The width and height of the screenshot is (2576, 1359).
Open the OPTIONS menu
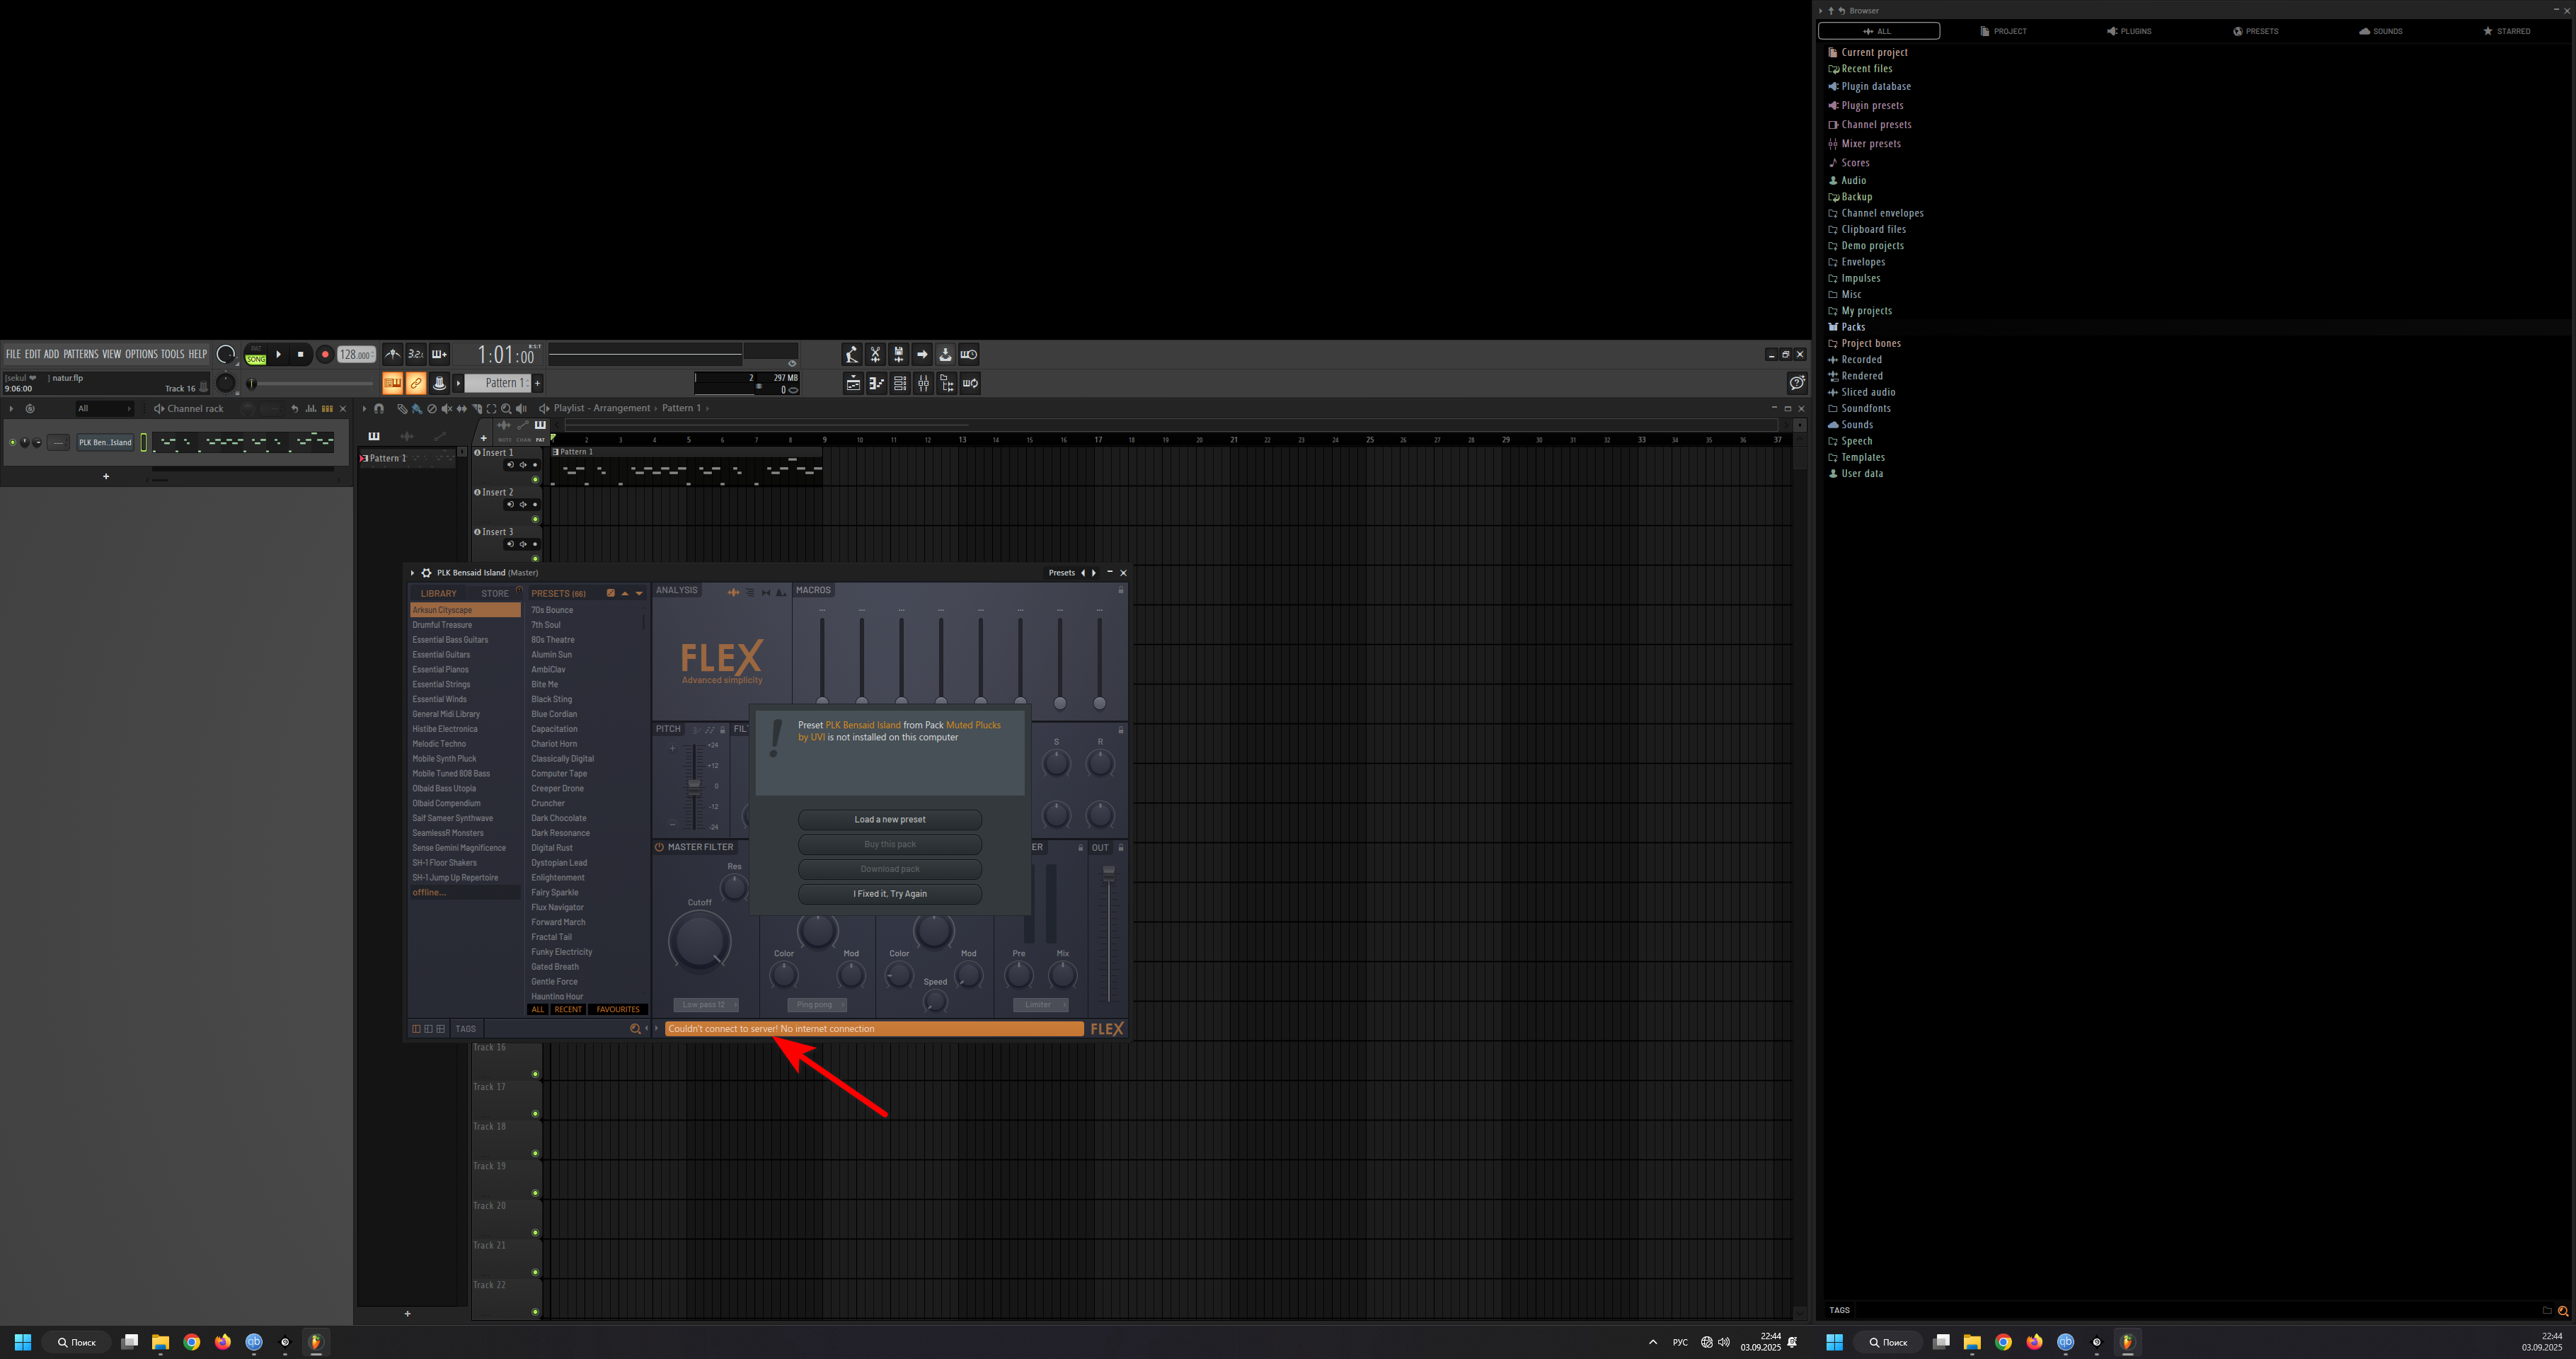pyautogui.click(x=141, y=354)
